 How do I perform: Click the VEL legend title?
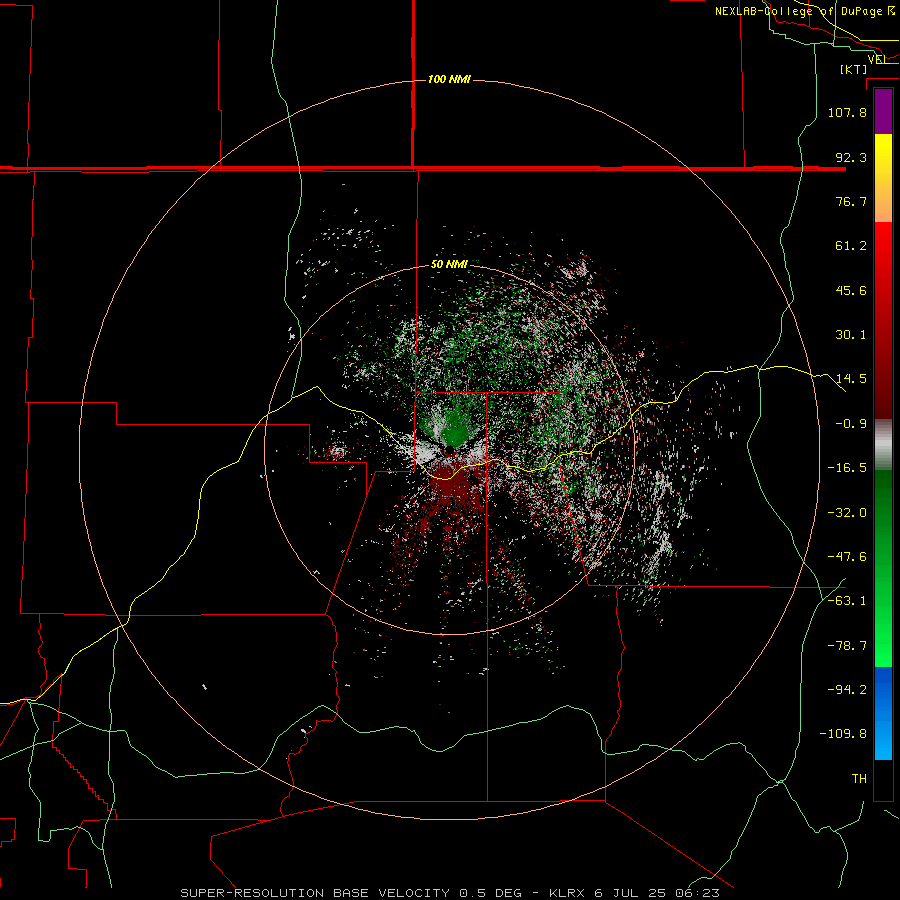pos(878,59)
